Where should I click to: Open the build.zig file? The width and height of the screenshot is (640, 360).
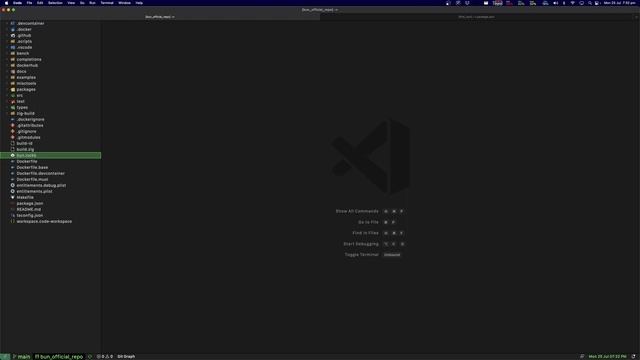tap(25, 149)
